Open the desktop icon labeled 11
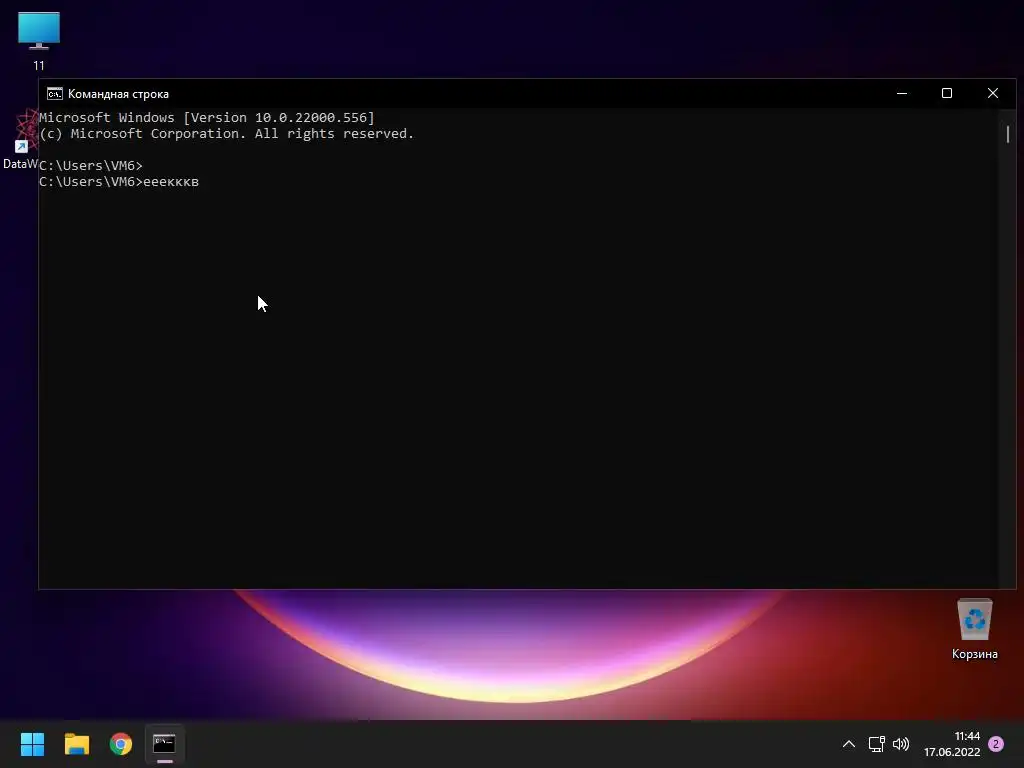Image resolution: width=1024 pixels, height=768 pixels. click(39, 40)
